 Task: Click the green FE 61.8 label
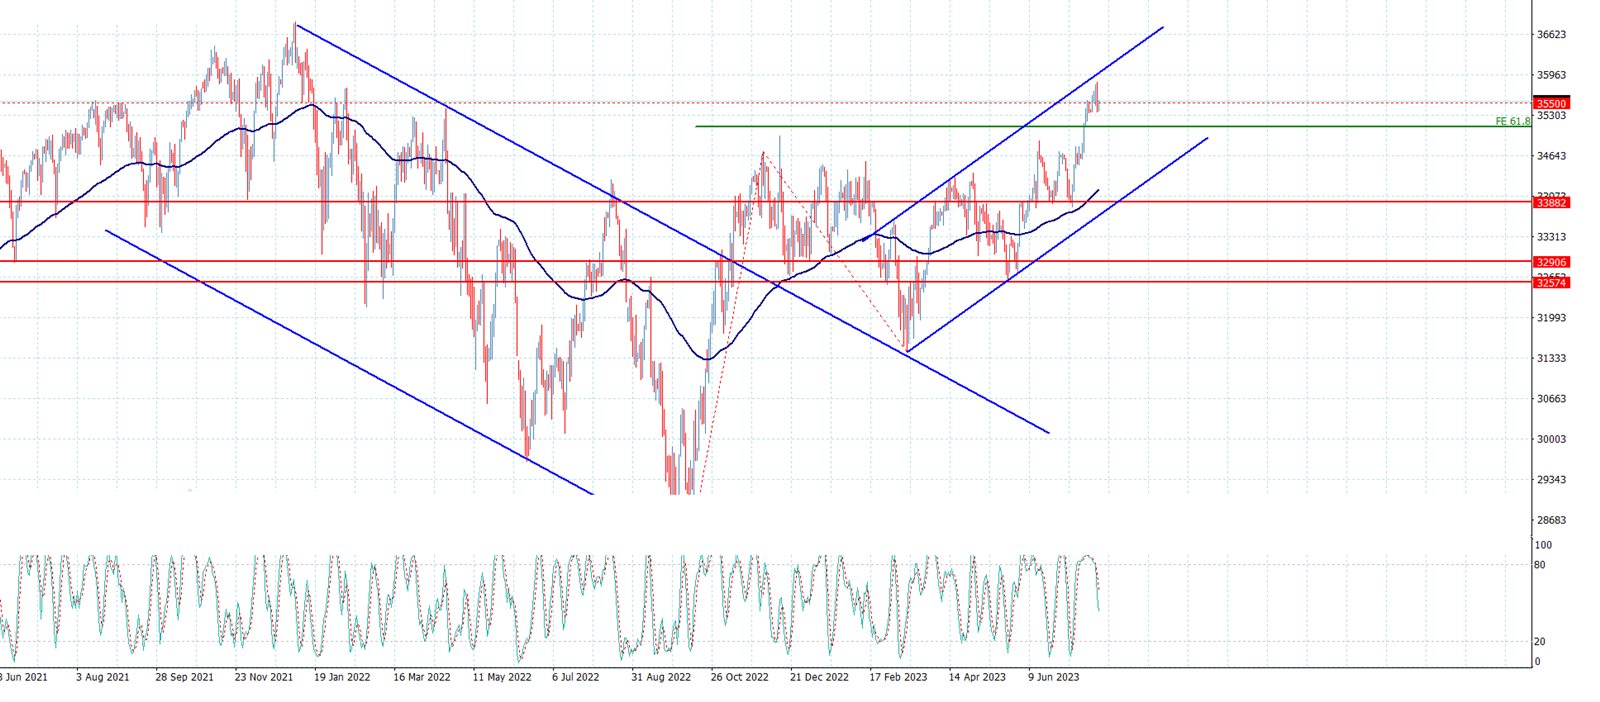pos(1512,121)
